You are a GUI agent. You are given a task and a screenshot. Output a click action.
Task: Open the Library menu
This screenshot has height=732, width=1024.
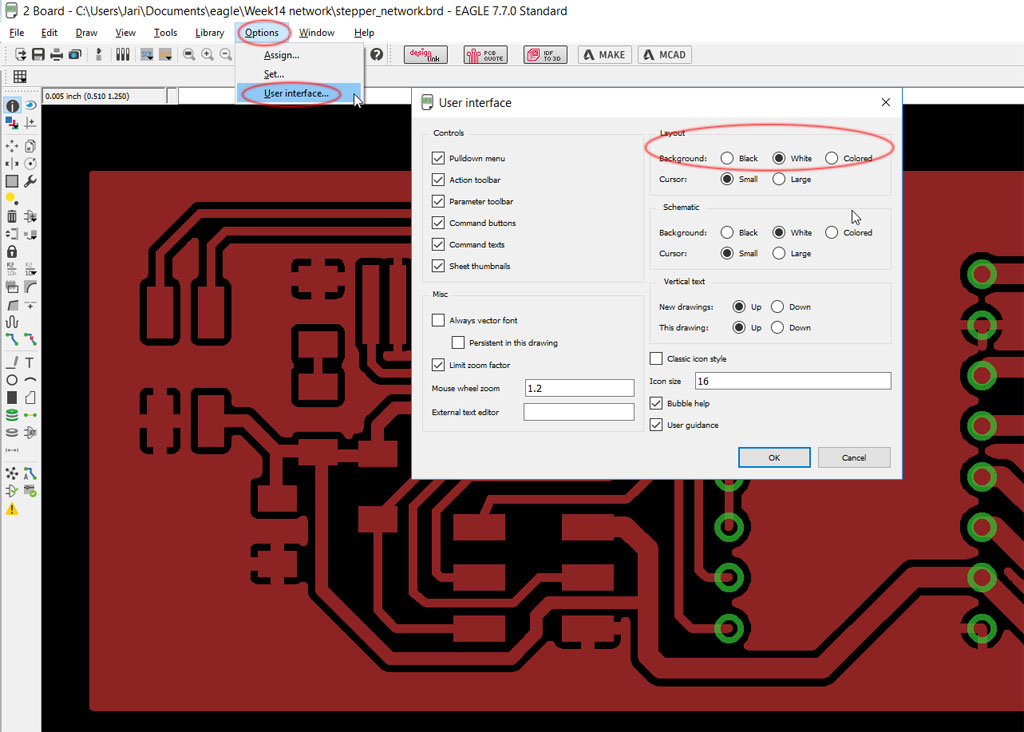pos(209,33)
